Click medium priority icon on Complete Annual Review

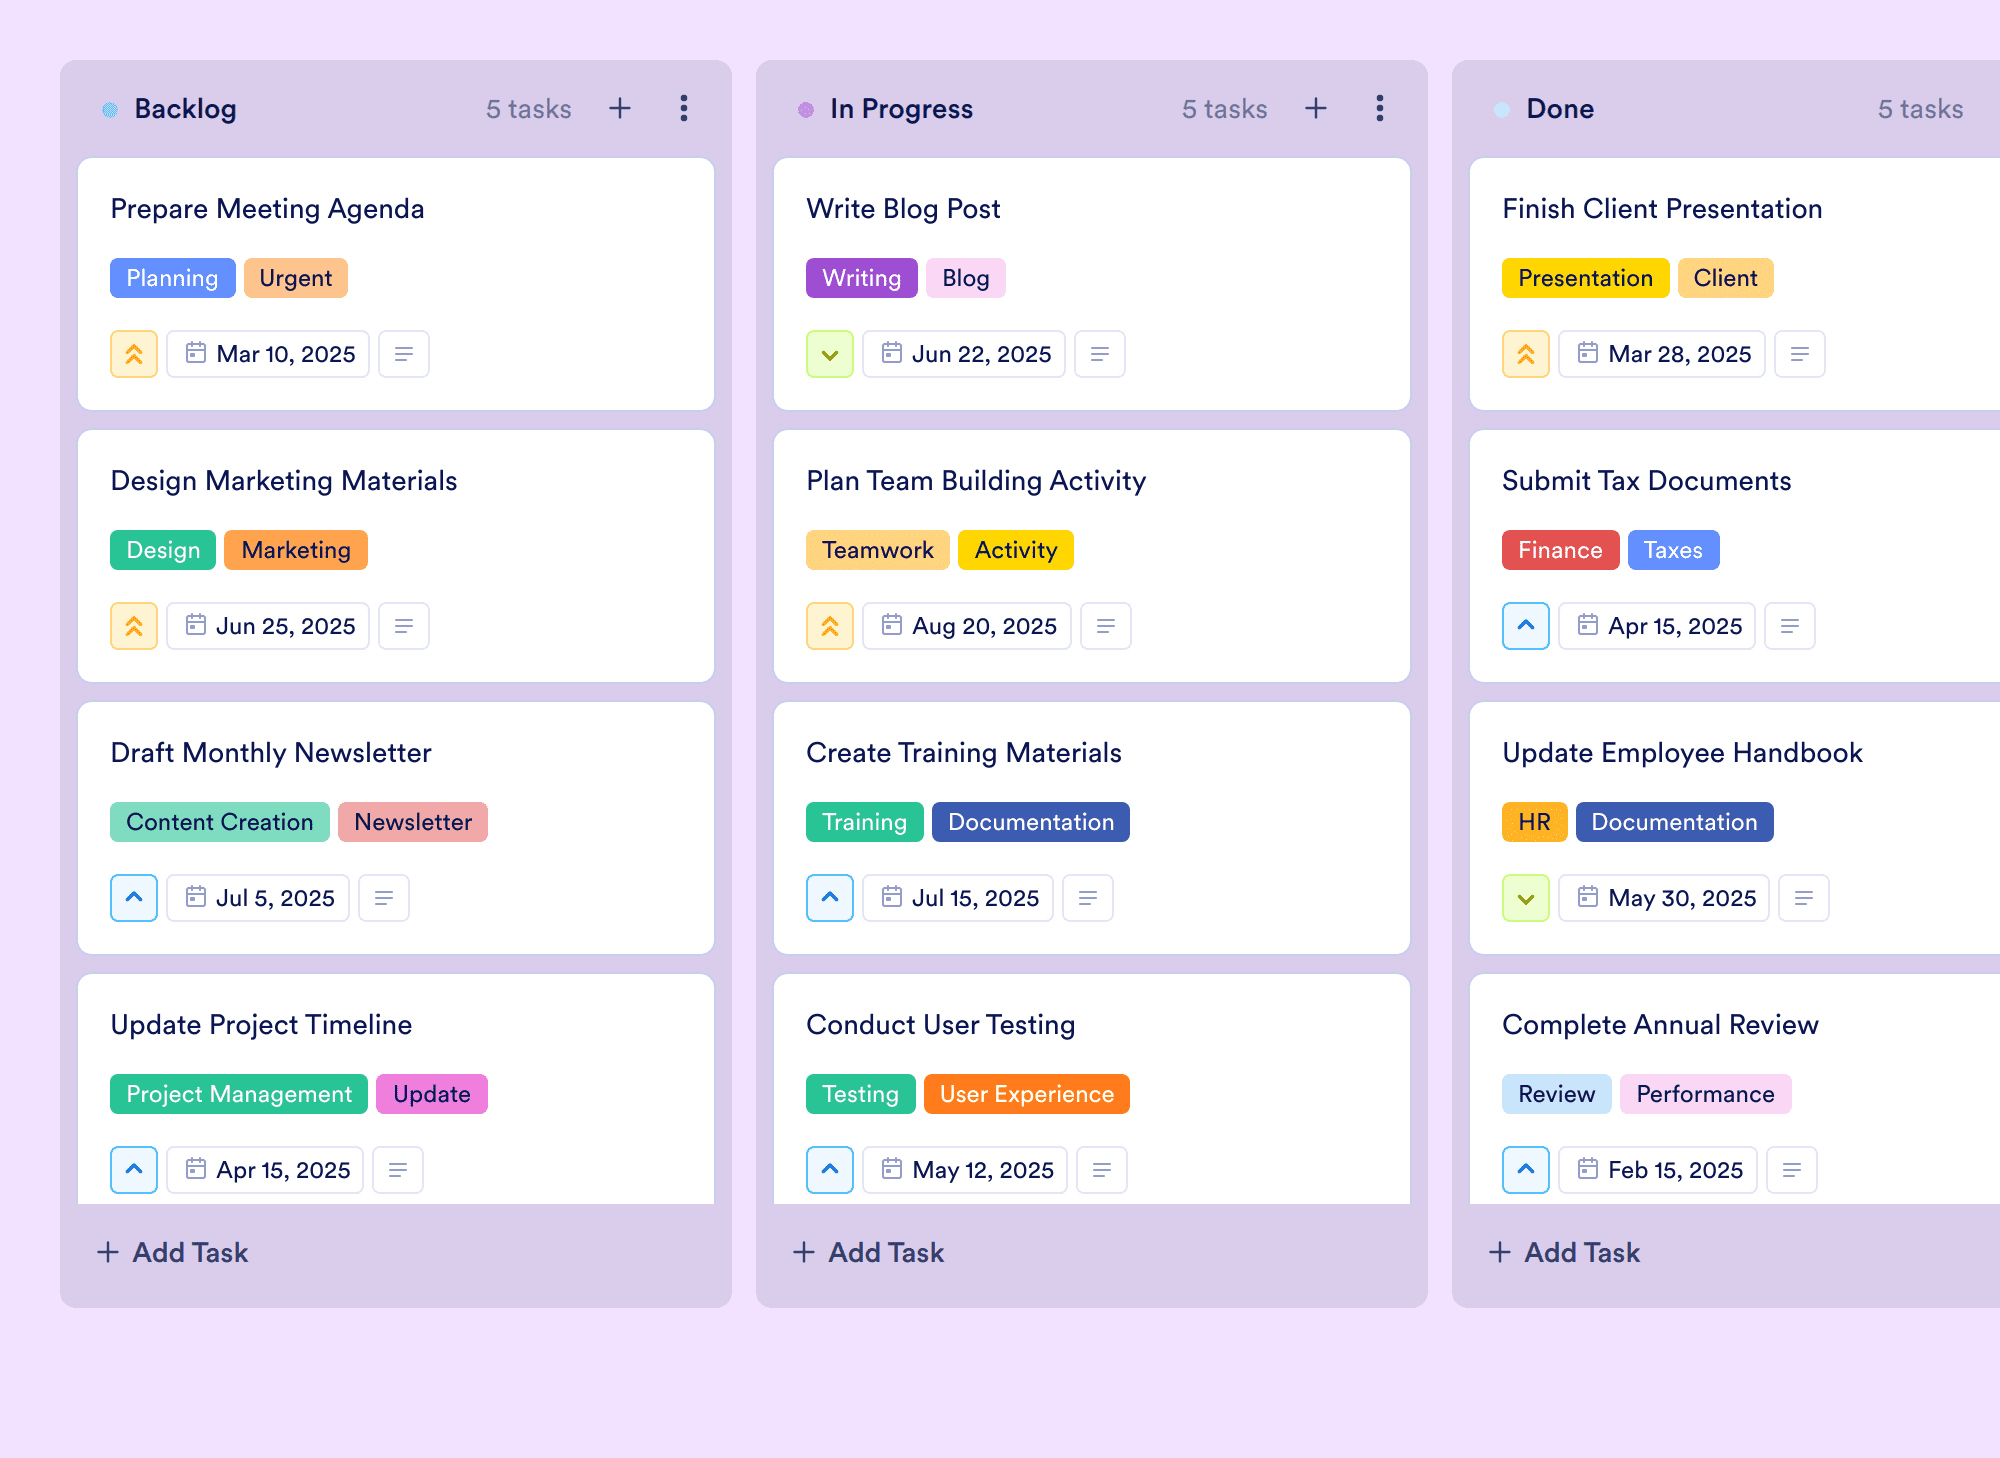point(1526,1170)
